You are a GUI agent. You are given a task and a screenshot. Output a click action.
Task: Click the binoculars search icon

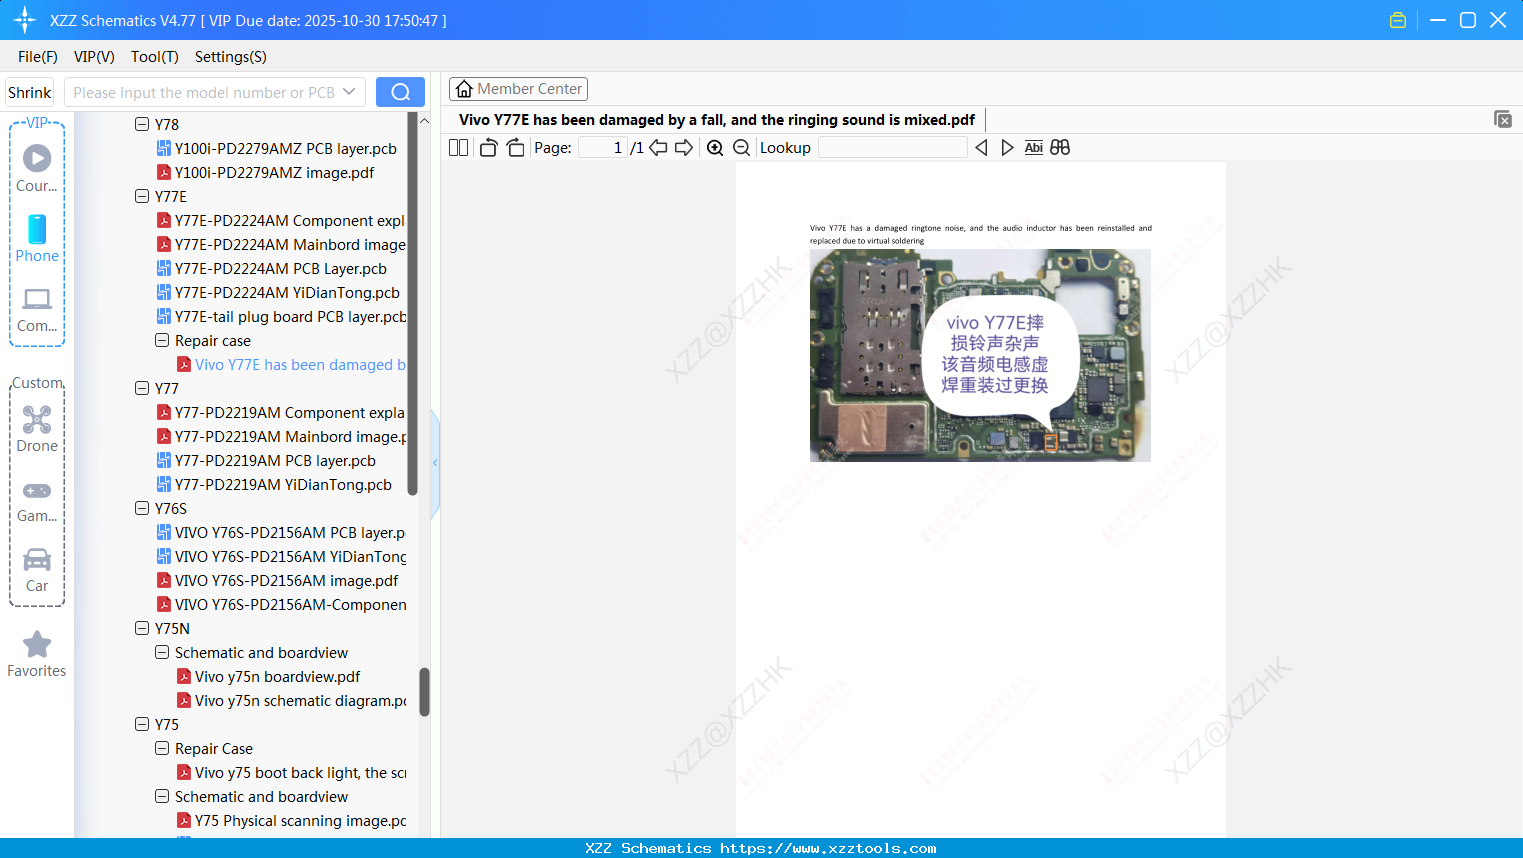[1060, 148]
